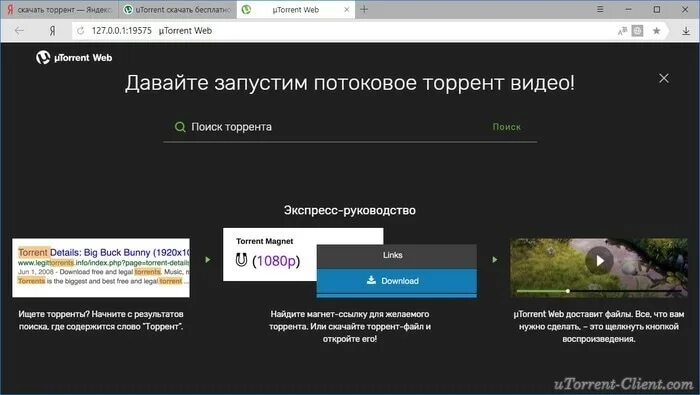Open a new tab with the plus button

click(364, 9)
